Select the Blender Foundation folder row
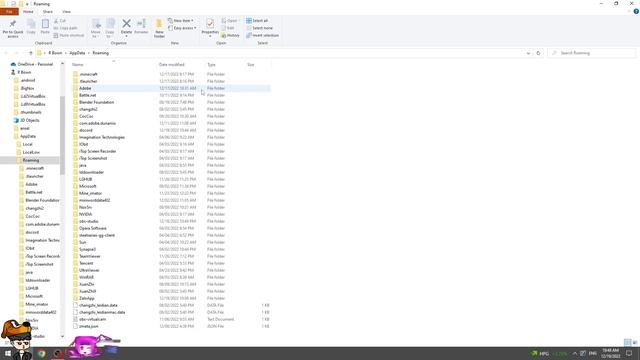 (x=171, y=102)
